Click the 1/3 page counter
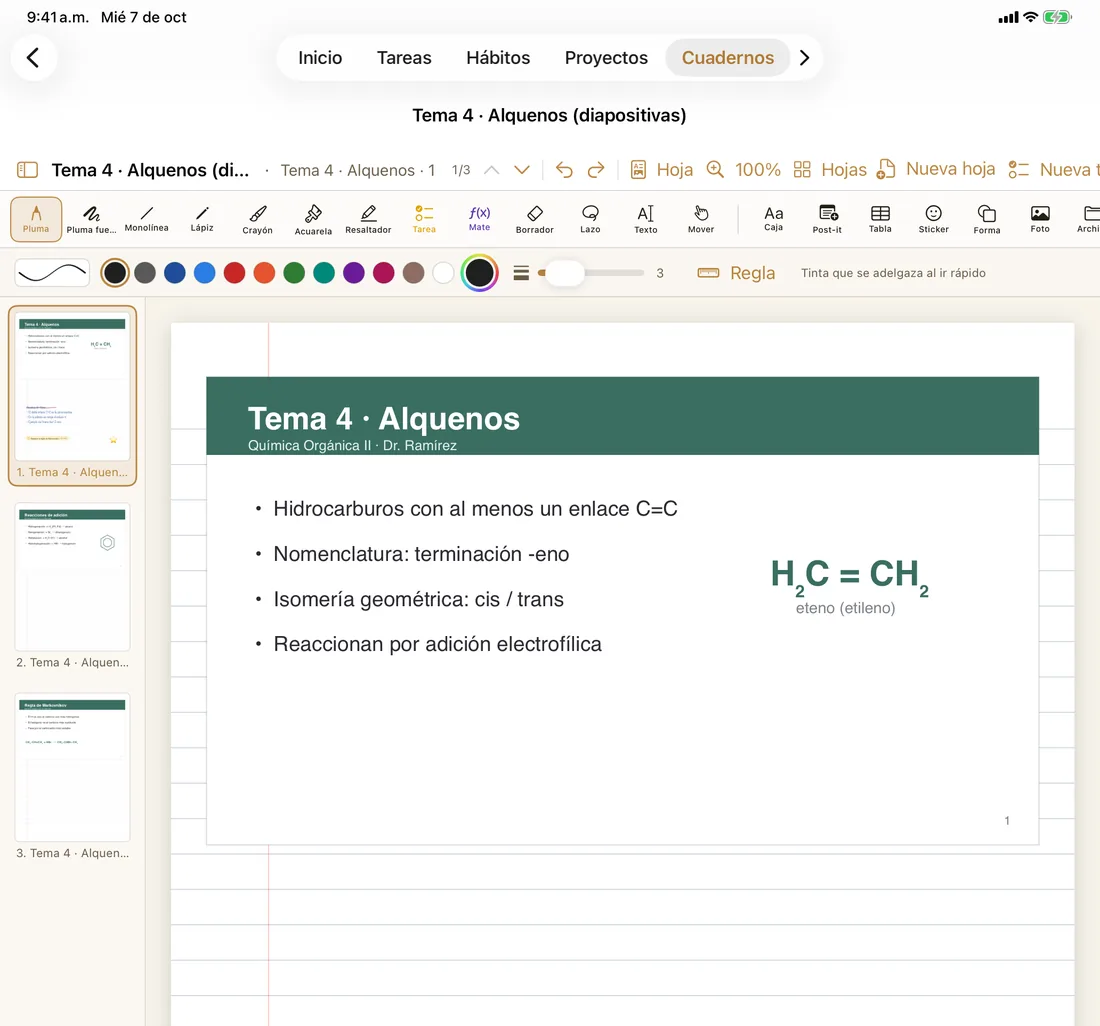Image resolution: width=1100 pixels, height=1026 pixels. [461, 170]
